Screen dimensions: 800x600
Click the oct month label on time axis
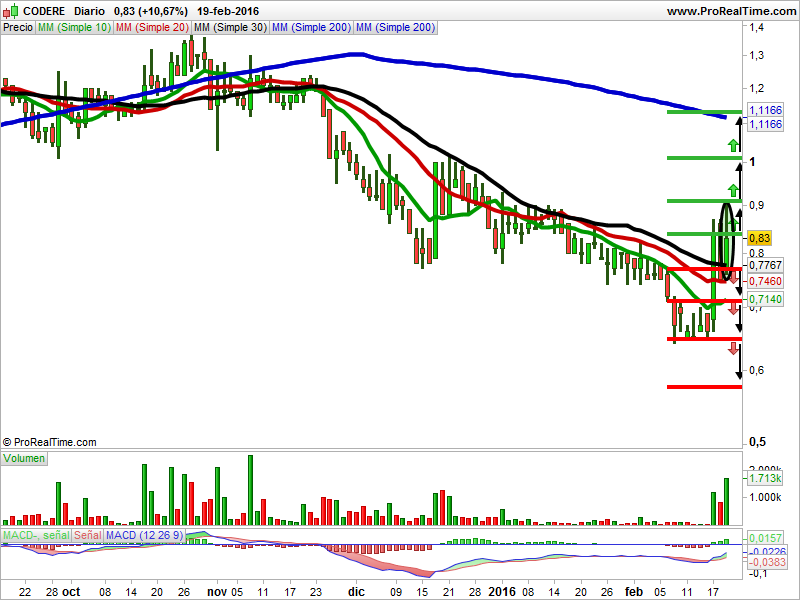(x=71, y=592)
